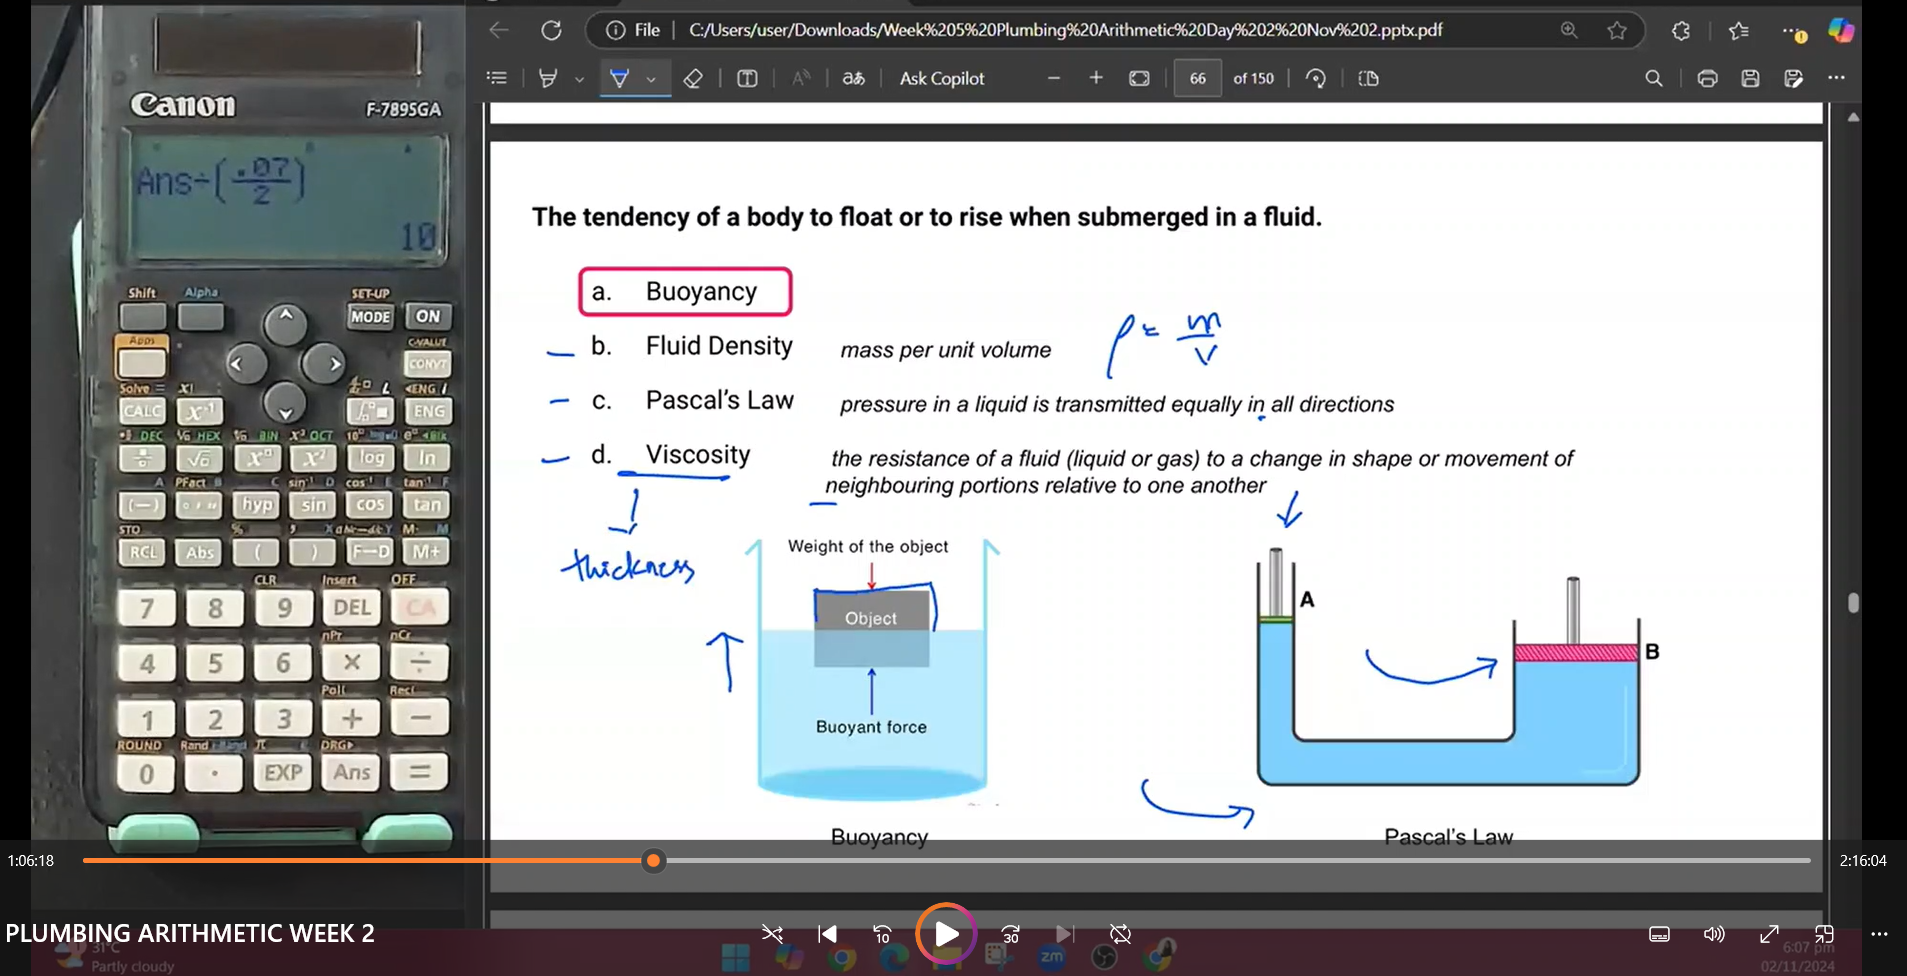Toggle captions in the video player
The image size is (1907, 976).
[1659, 934]
